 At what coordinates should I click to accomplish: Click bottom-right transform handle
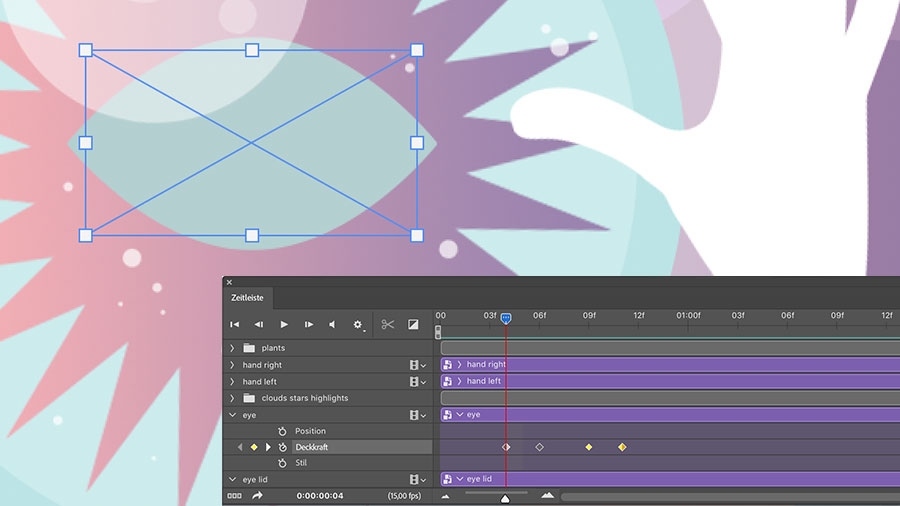pyautogui.click(x=417, y=235)
